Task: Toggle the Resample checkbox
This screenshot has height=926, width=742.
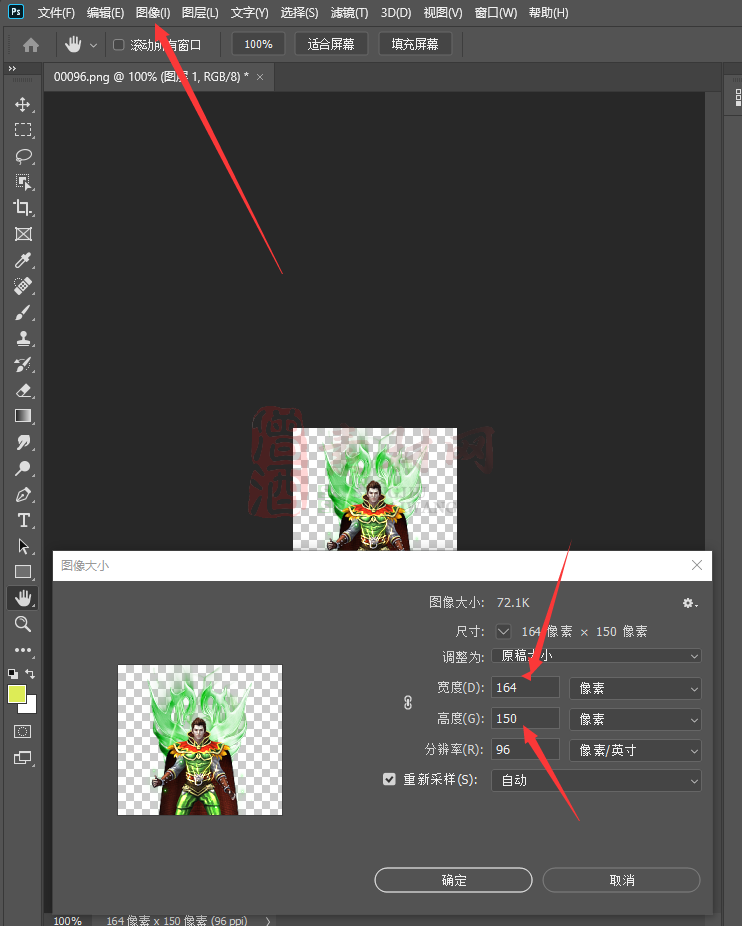Action: coord(389,780)
